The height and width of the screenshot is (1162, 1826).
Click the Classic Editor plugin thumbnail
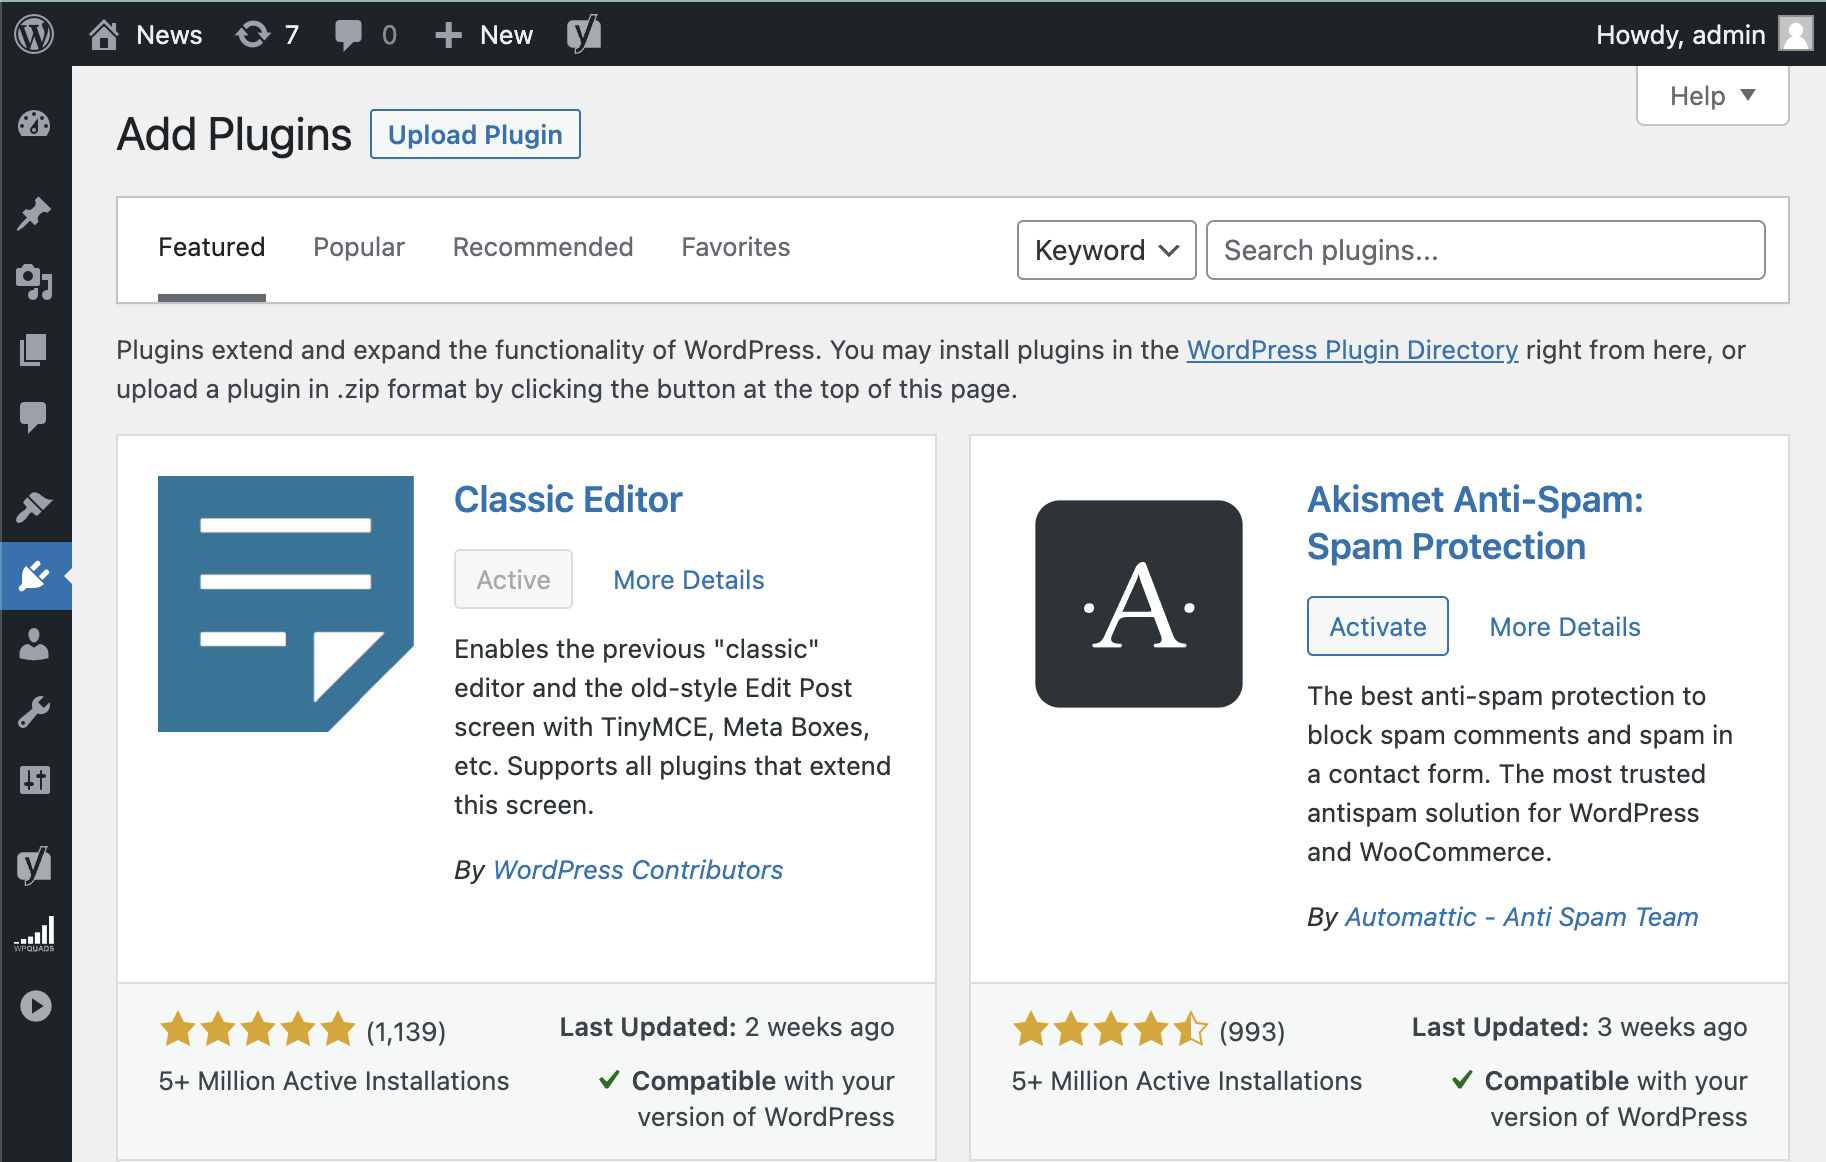(286, 604)
